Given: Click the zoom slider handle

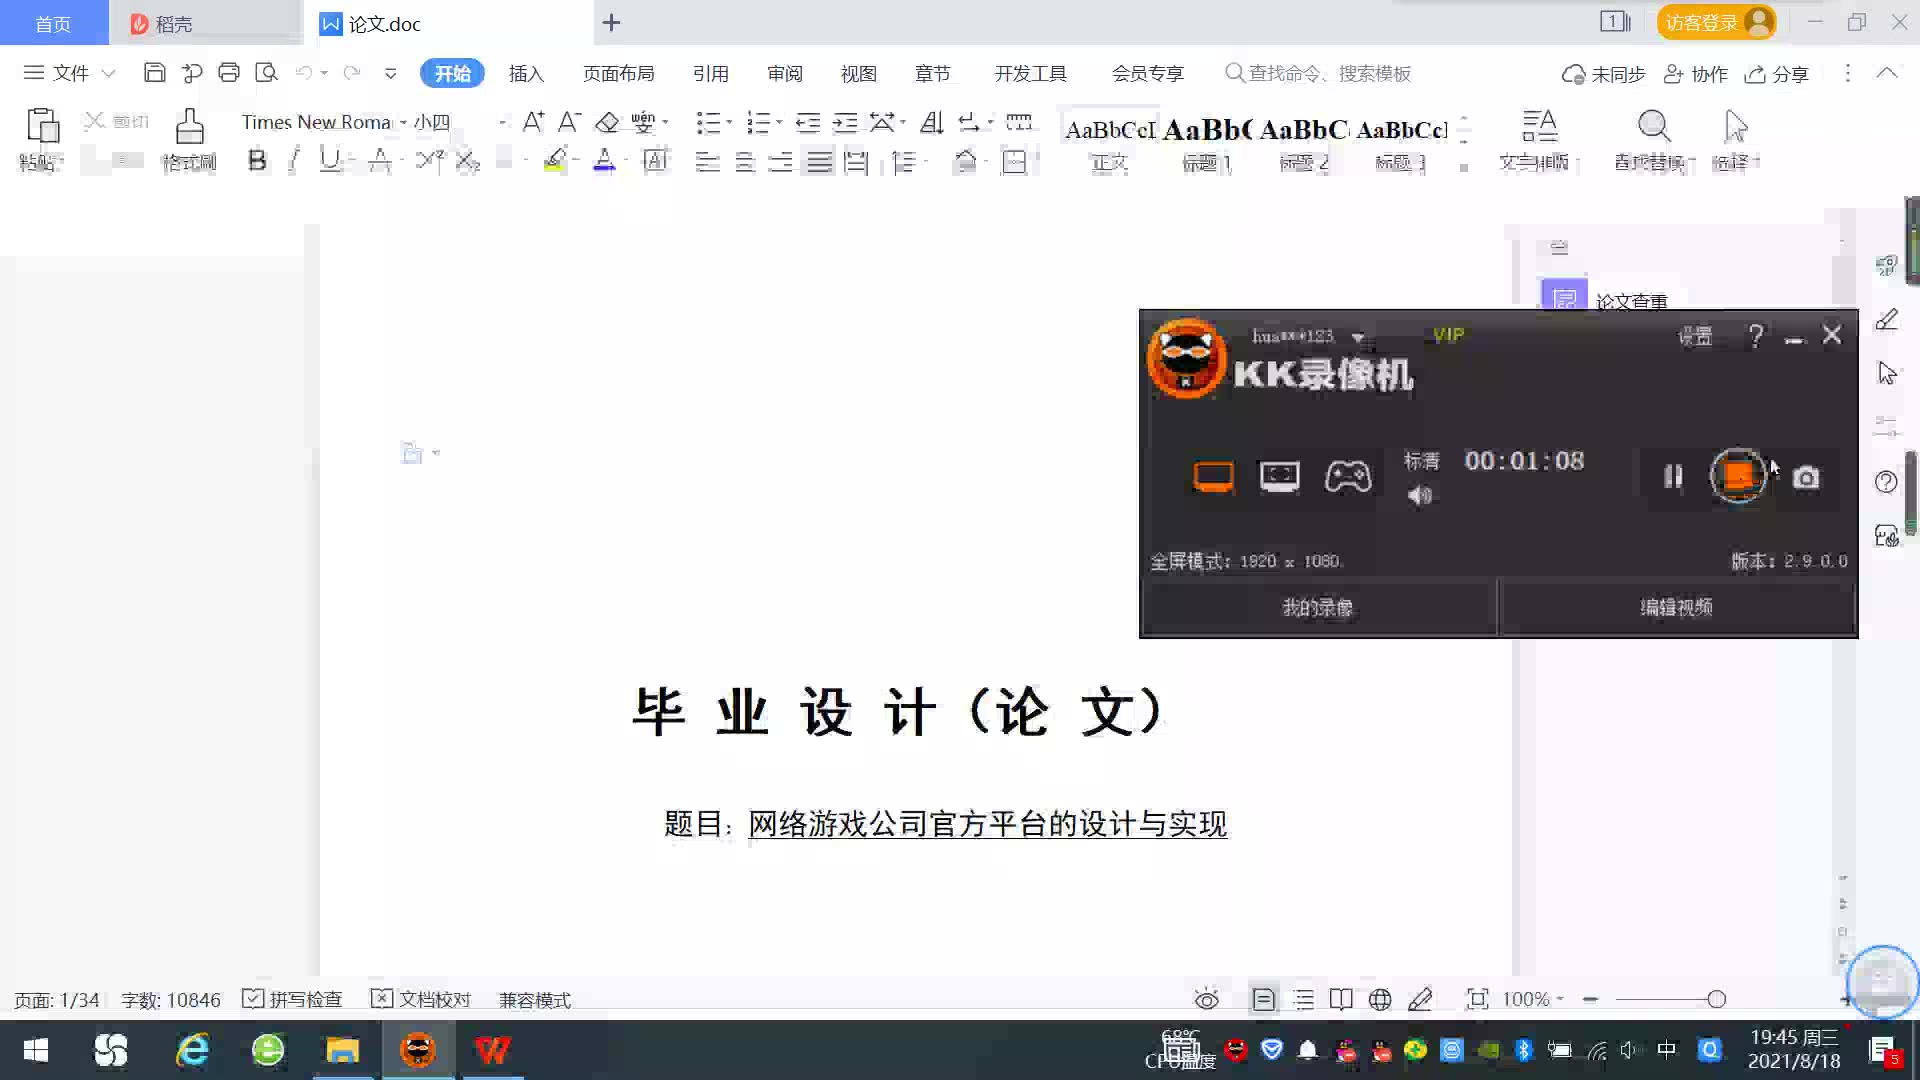Looking at the screenshot, I should tap(1717, 999).
